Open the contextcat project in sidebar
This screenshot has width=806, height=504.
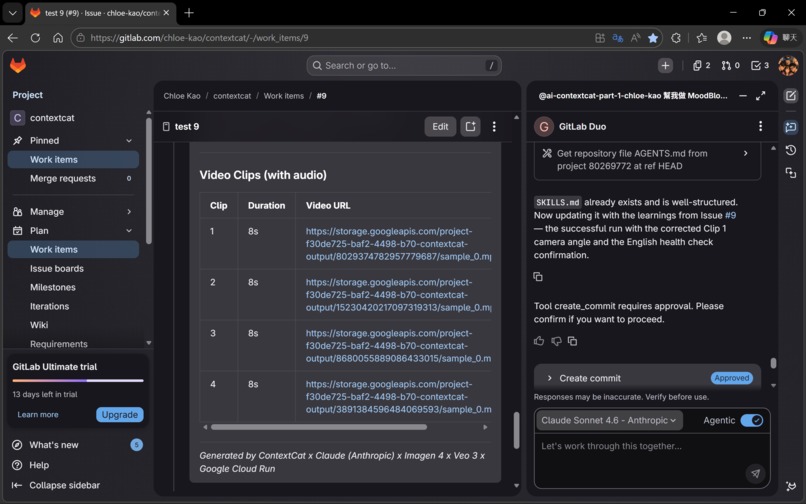coord(73,118)
